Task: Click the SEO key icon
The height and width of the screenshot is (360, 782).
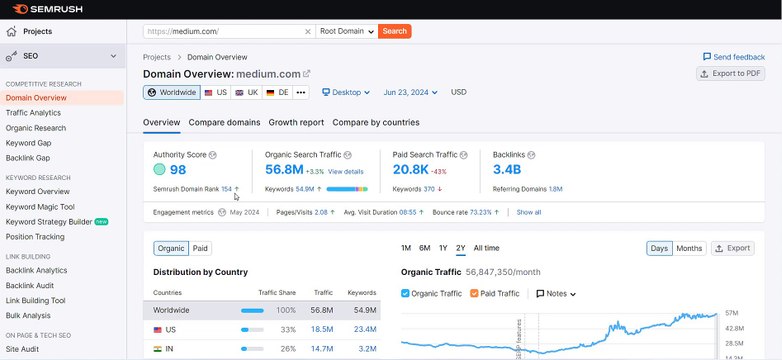Action: (x=11, y=56)
